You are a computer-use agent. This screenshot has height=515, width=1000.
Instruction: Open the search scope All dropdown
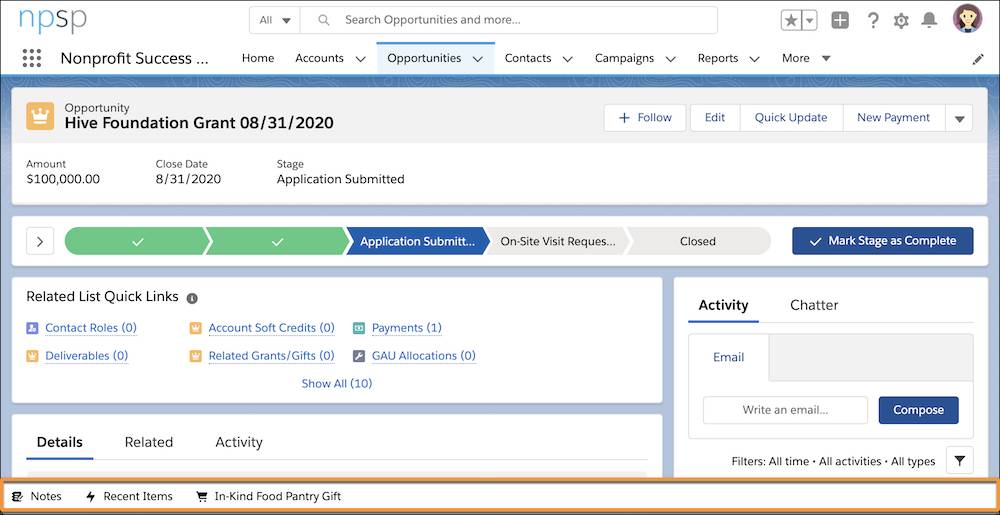275,20
